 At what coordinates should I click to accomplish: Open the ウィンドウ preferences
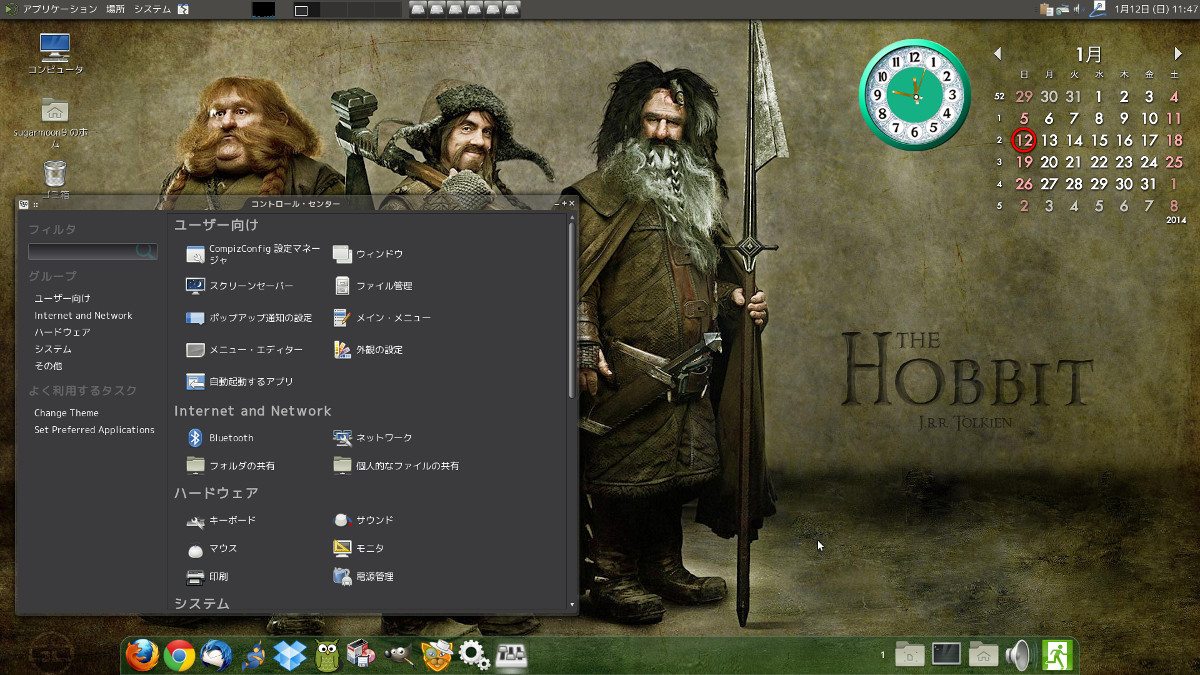pos(368,254)
